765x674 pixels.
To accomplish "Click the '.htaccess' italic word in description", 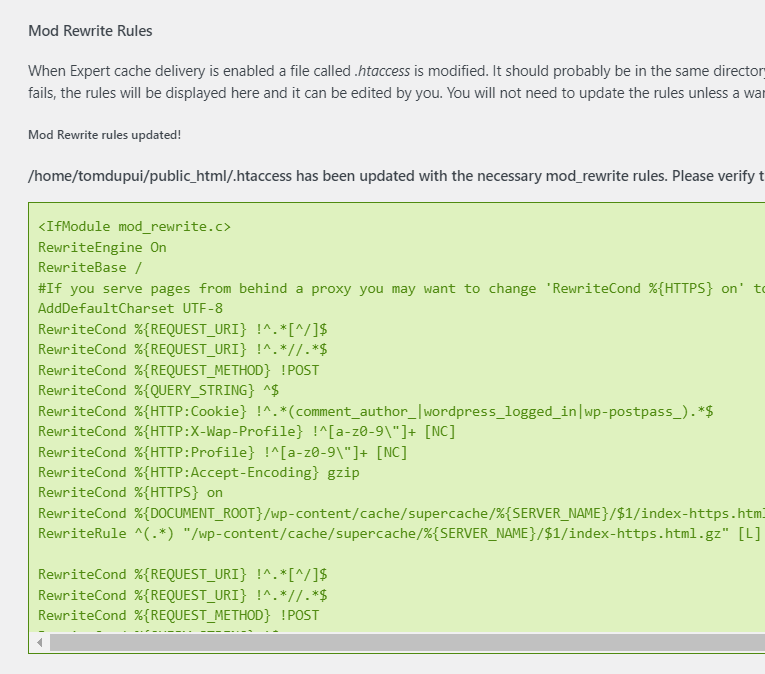I will click(x=382, y=71).
